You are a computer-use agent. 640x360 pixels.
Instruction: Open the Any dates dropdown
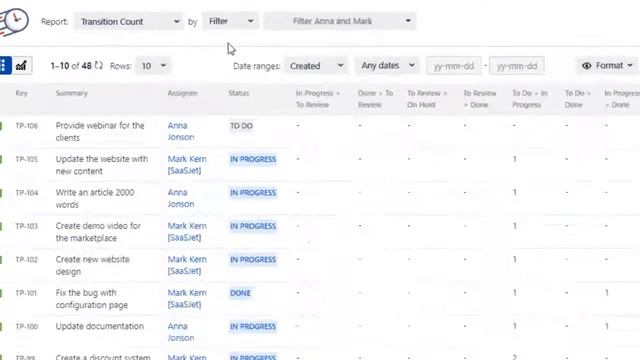[387, 66]
